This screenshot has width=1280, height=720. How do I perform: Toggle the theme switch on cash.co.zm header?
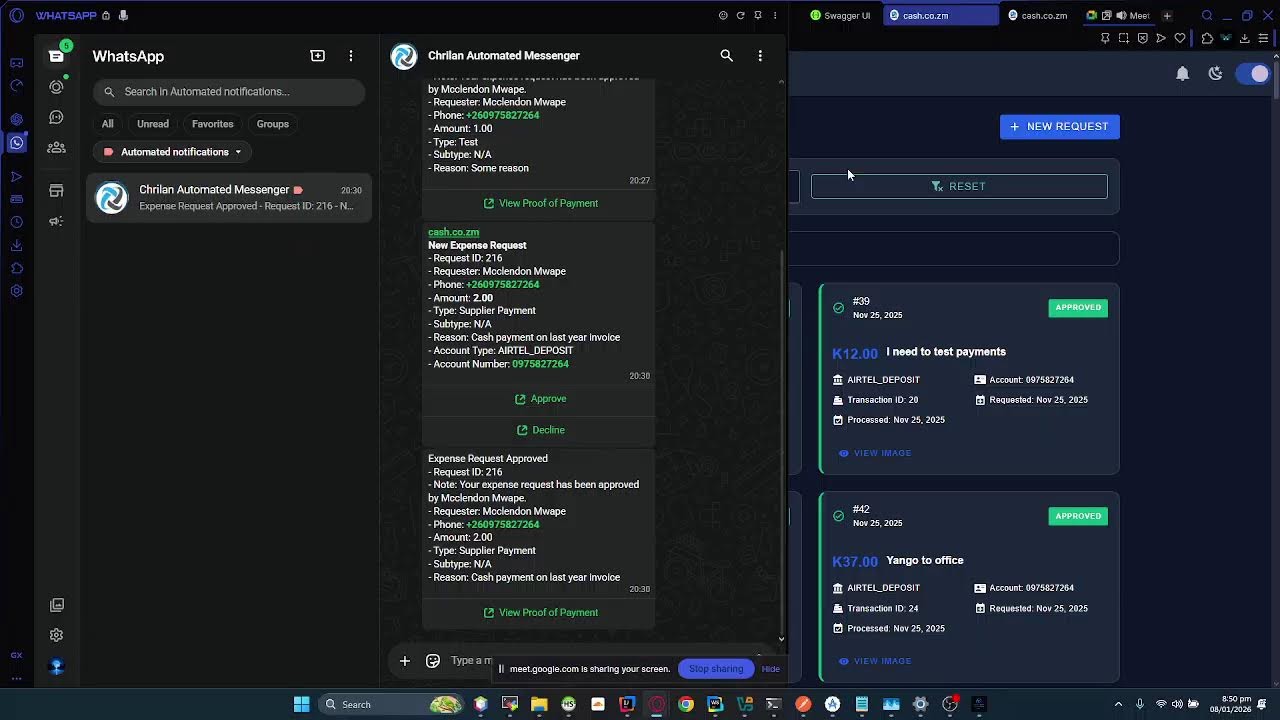point(1253,73)
